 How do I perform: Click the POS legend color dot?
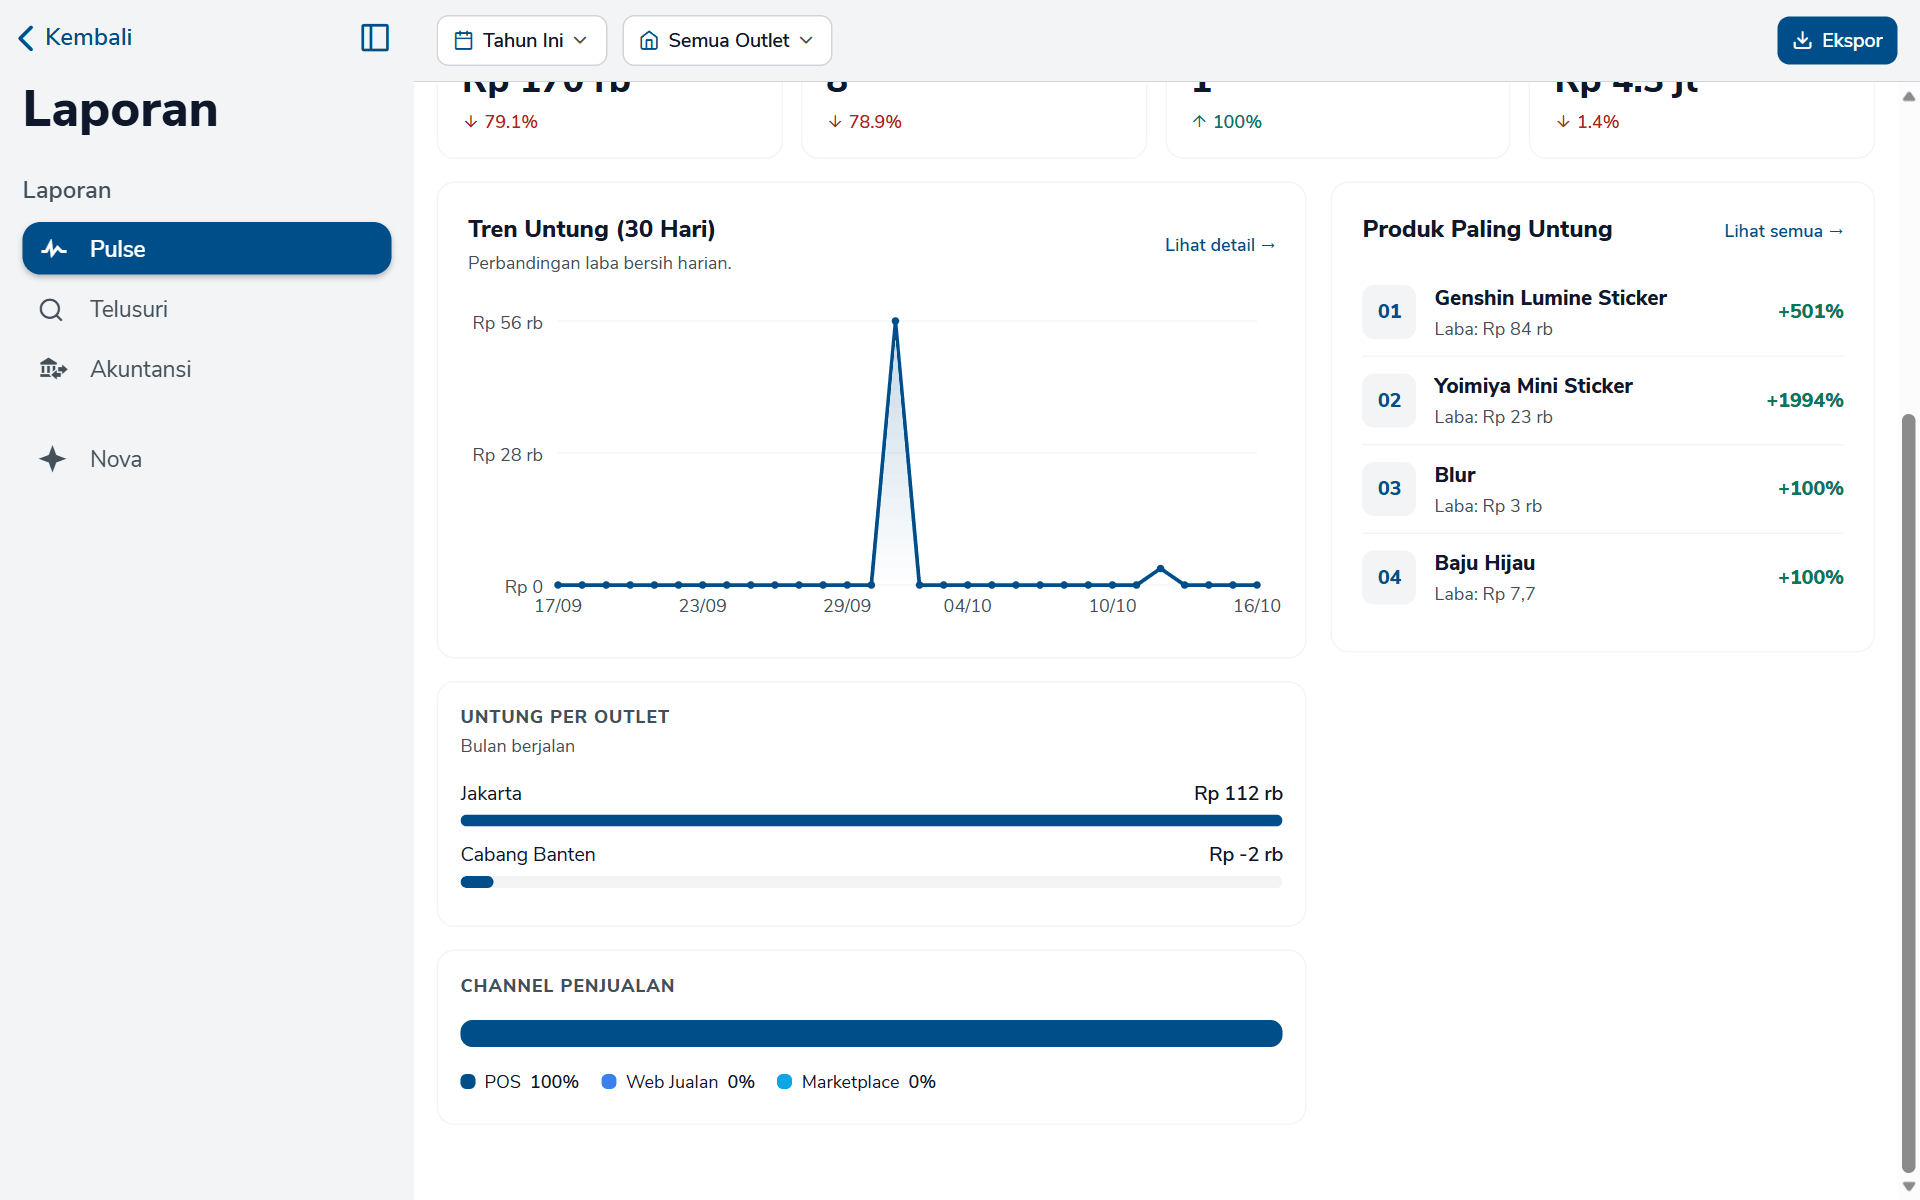[468, 1082]
